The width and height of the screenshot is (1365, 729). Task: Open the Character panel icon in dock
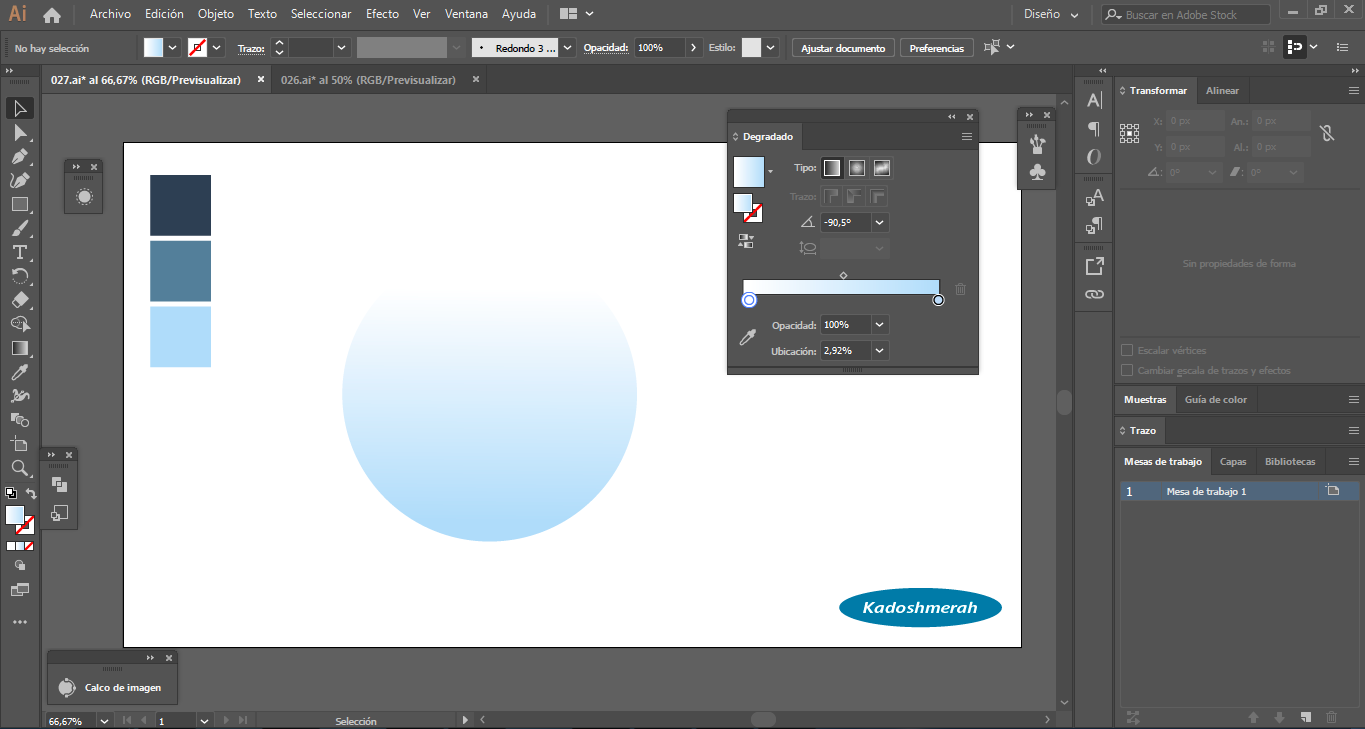point(1094,100)
